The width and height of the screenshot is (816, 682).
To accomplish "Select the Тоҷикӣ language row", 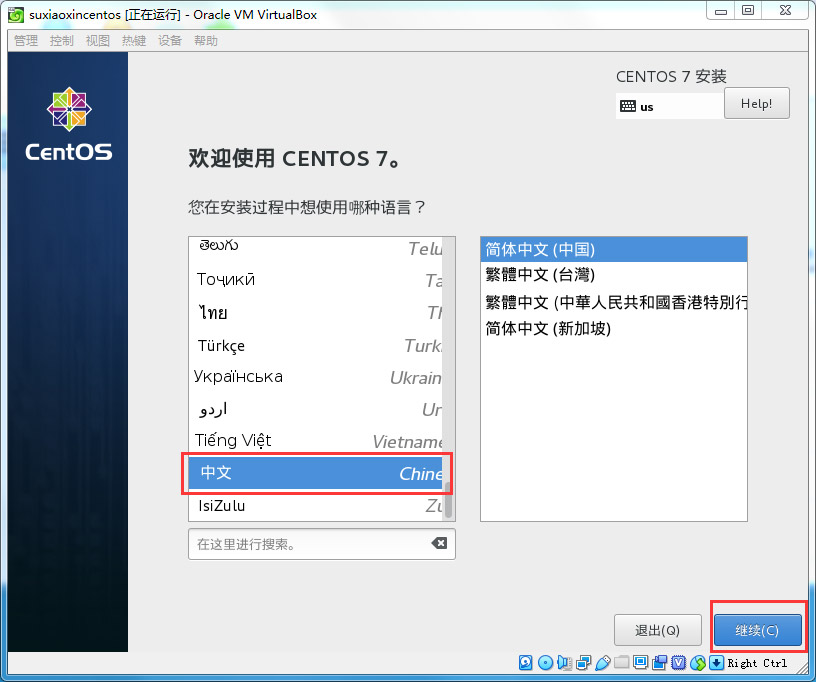I will pos(315,280).
